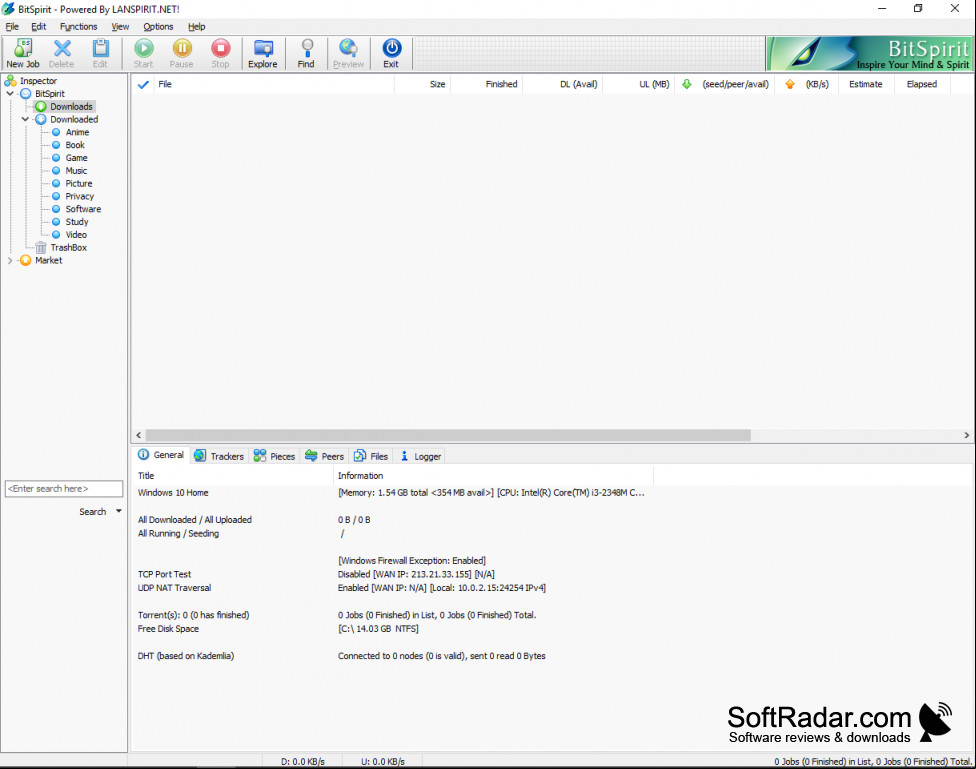976x769 pixels.
Task: Click the BitSpirit banner logo
Action: [869, 54]
